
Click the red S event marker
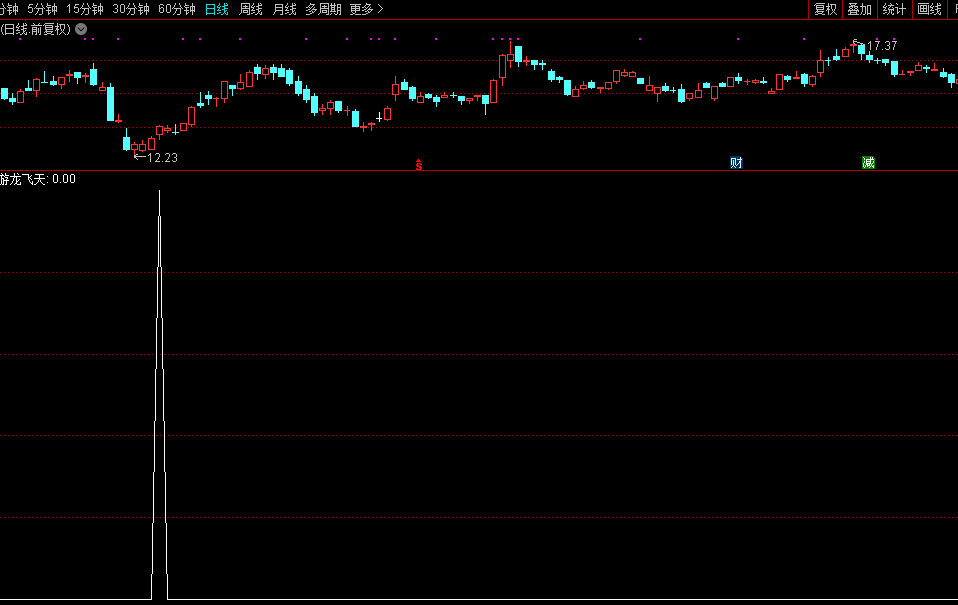(419, 164)
